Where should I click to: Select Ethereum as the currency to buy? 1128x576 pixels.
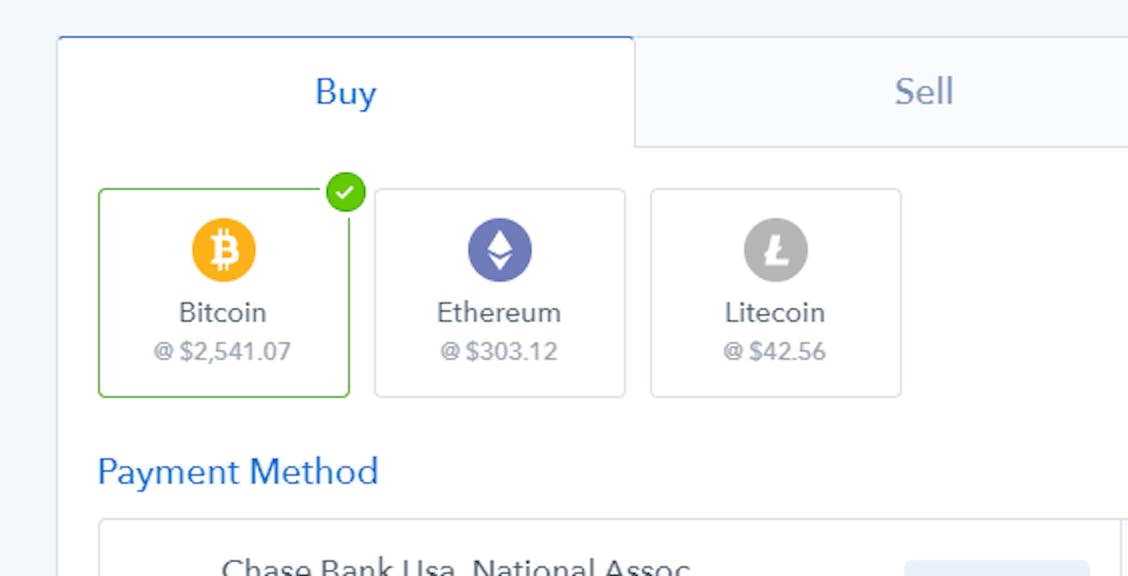pos(499,291)
